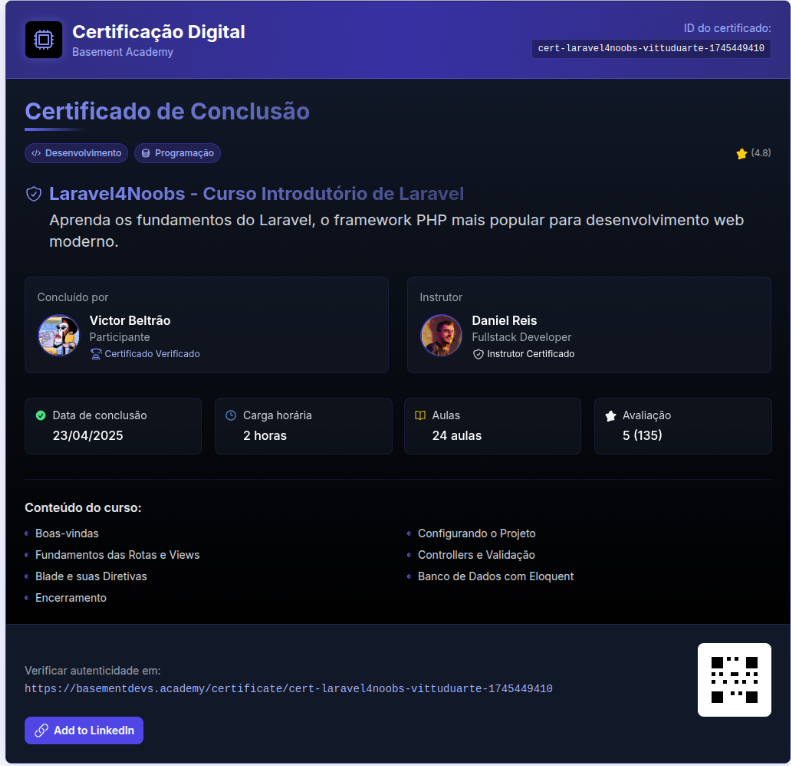
Task: Click the Certificação Digital heading
Action: [158, 32]
